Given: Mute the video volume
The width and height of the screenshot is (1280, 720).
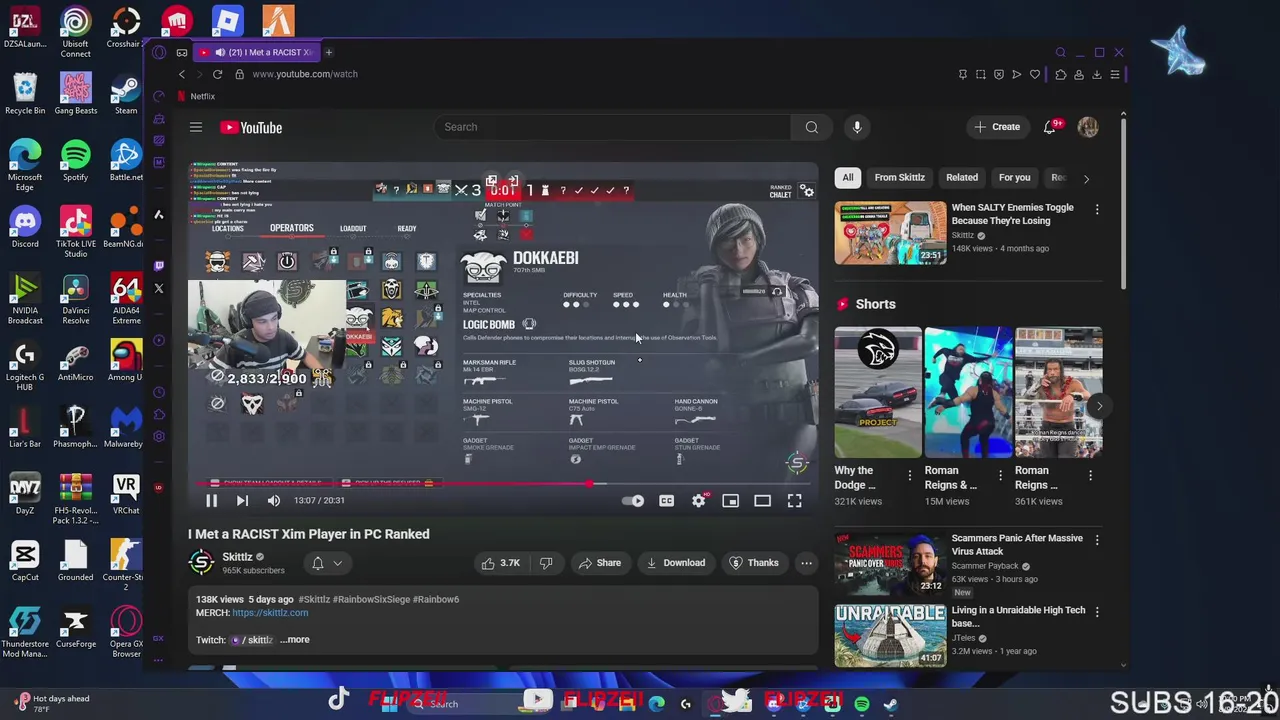Looking at the screenshot, I should point(274,501).
